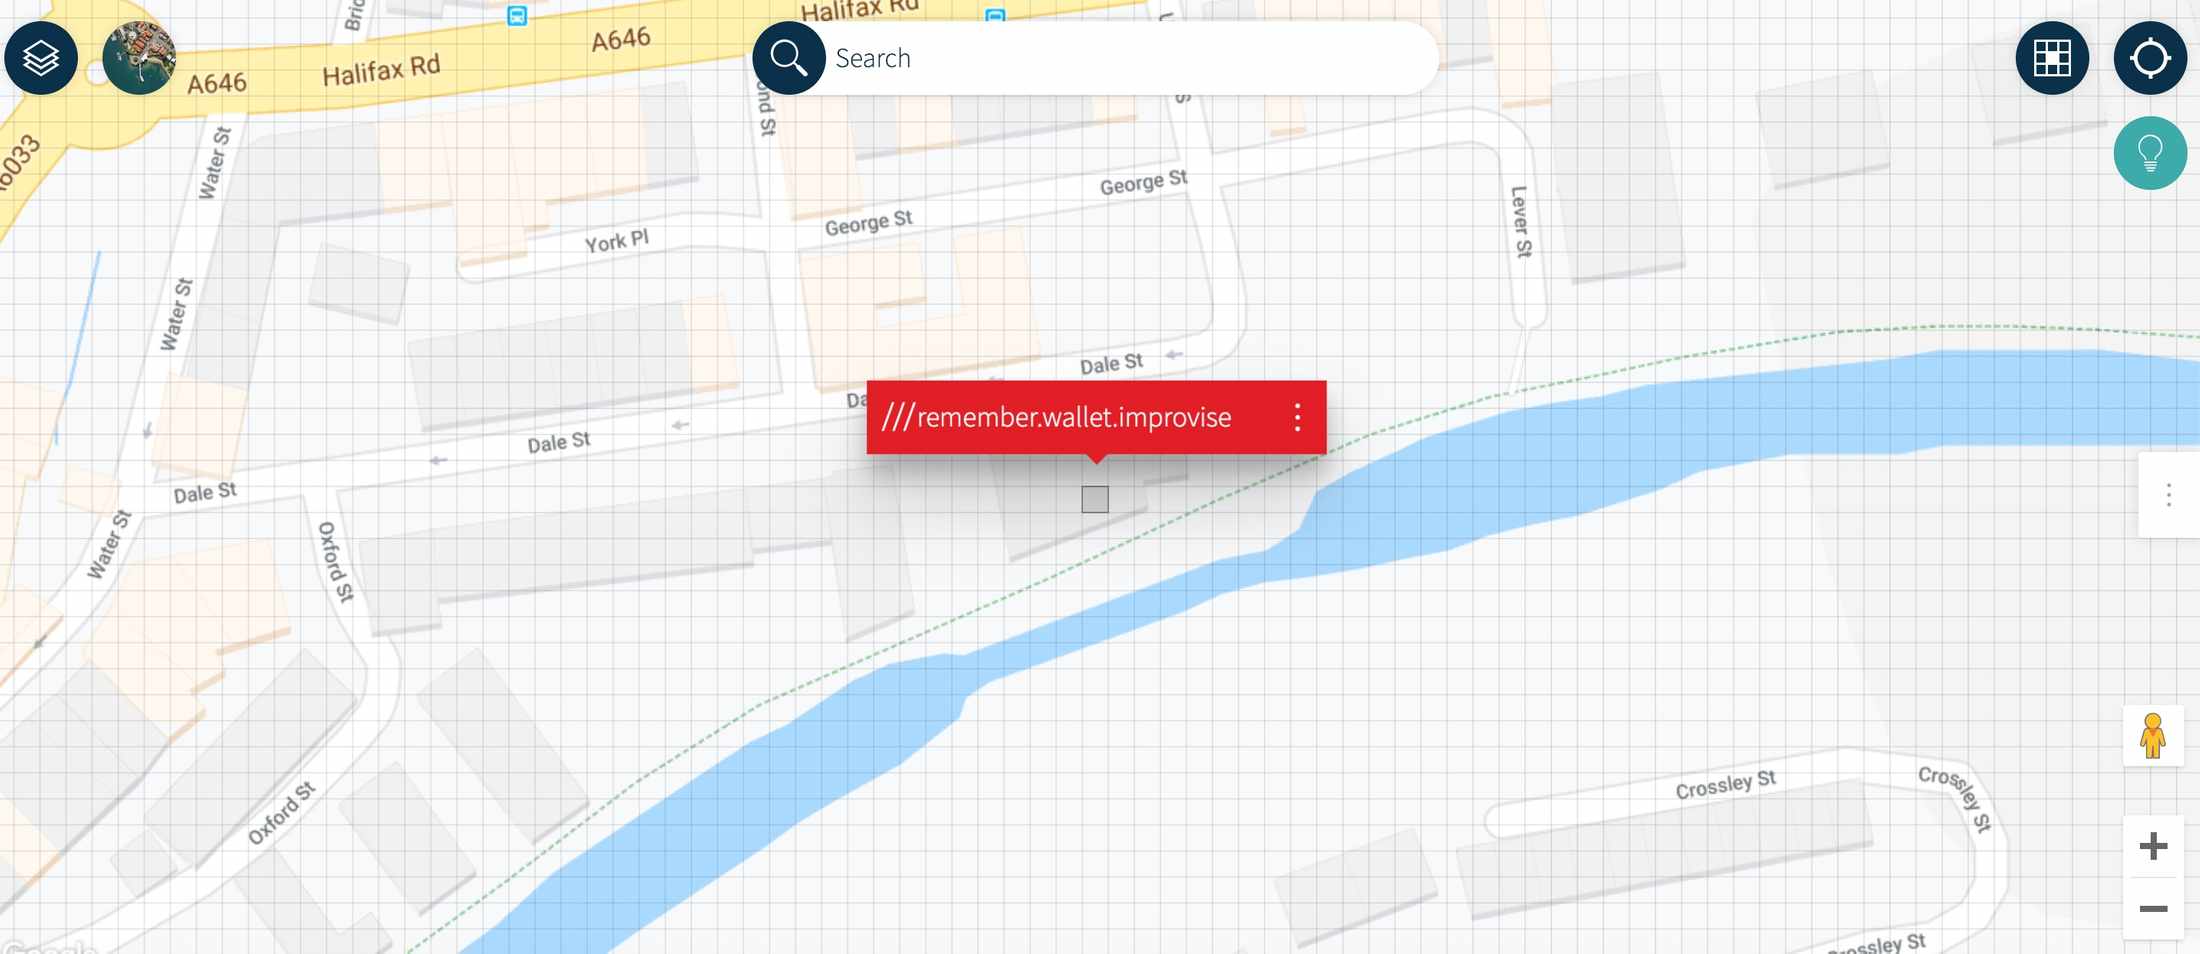This screenshot has height=954, width=2200.
Task: Click the search magnifier icon
Action: pyautogui.click(x=788, y=58)
